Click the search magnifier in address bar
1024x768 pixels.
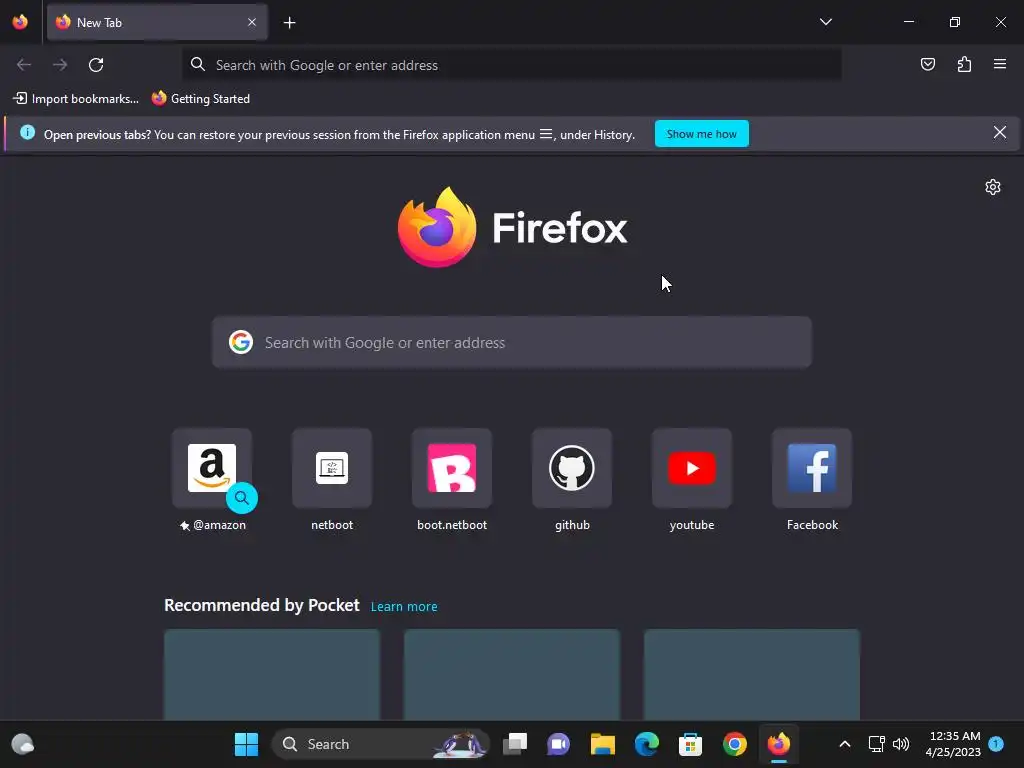click(198, 64)
